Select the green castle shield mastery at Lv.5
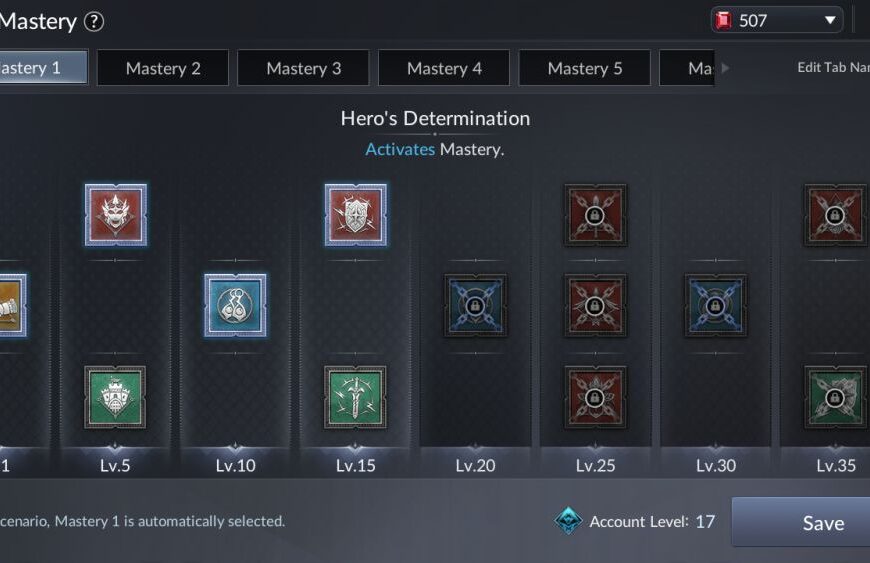870x563 pixels. (115, 397)
